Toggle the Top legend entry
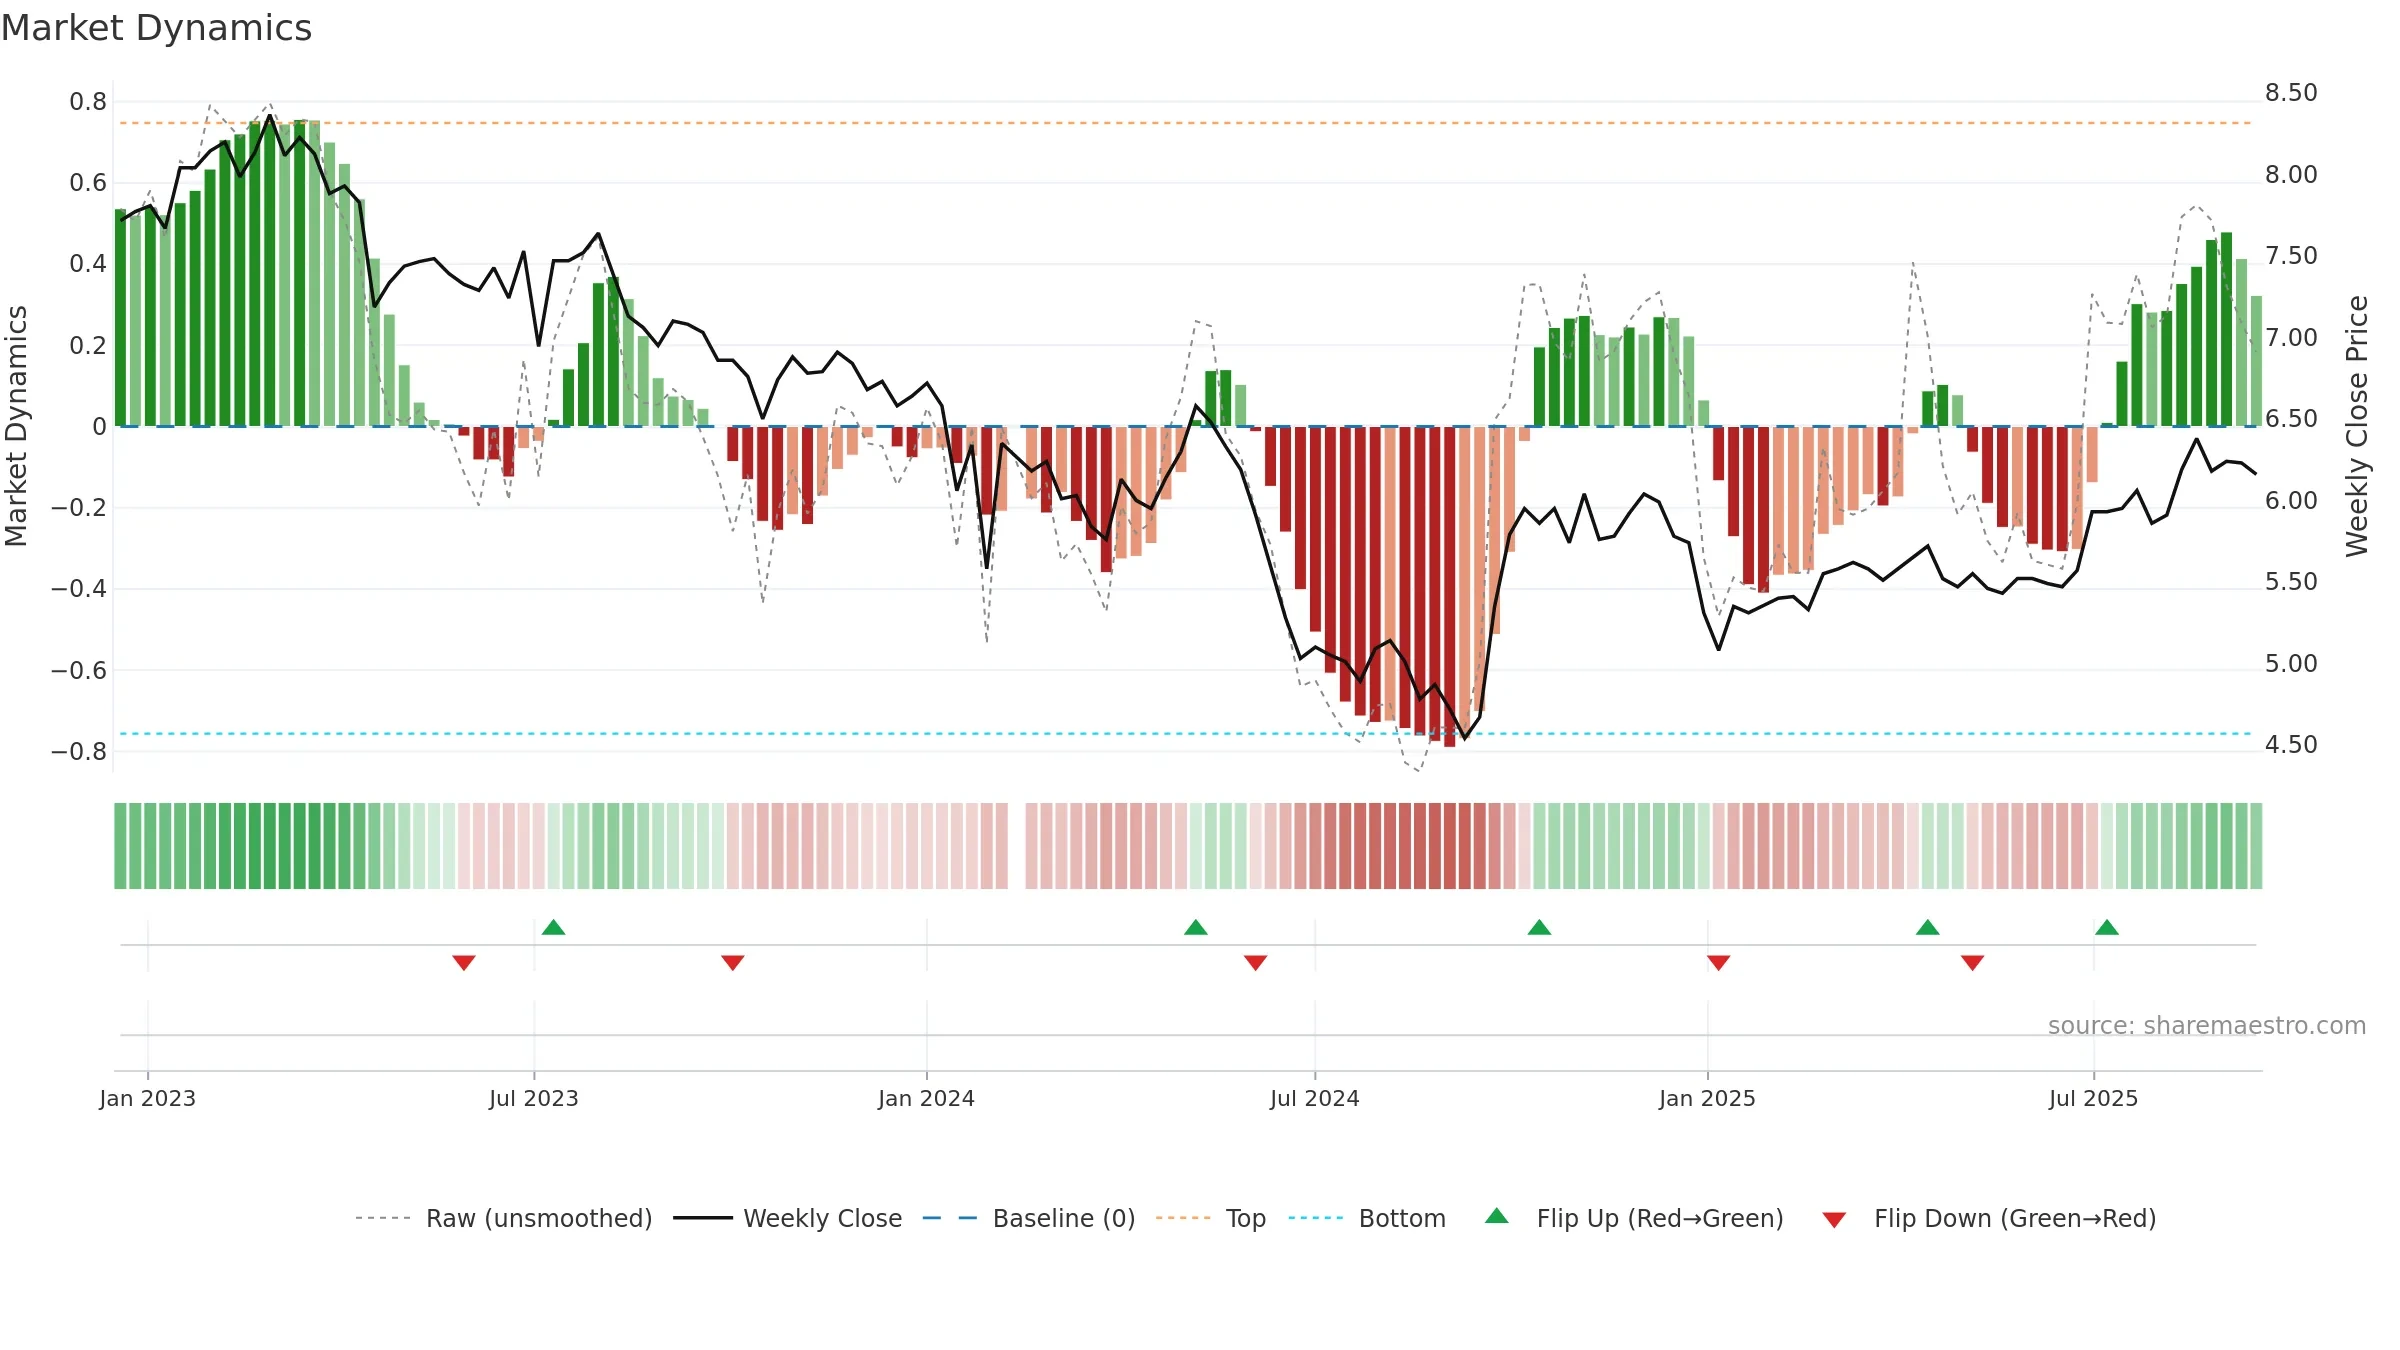 click(x=1210, y=1218)
